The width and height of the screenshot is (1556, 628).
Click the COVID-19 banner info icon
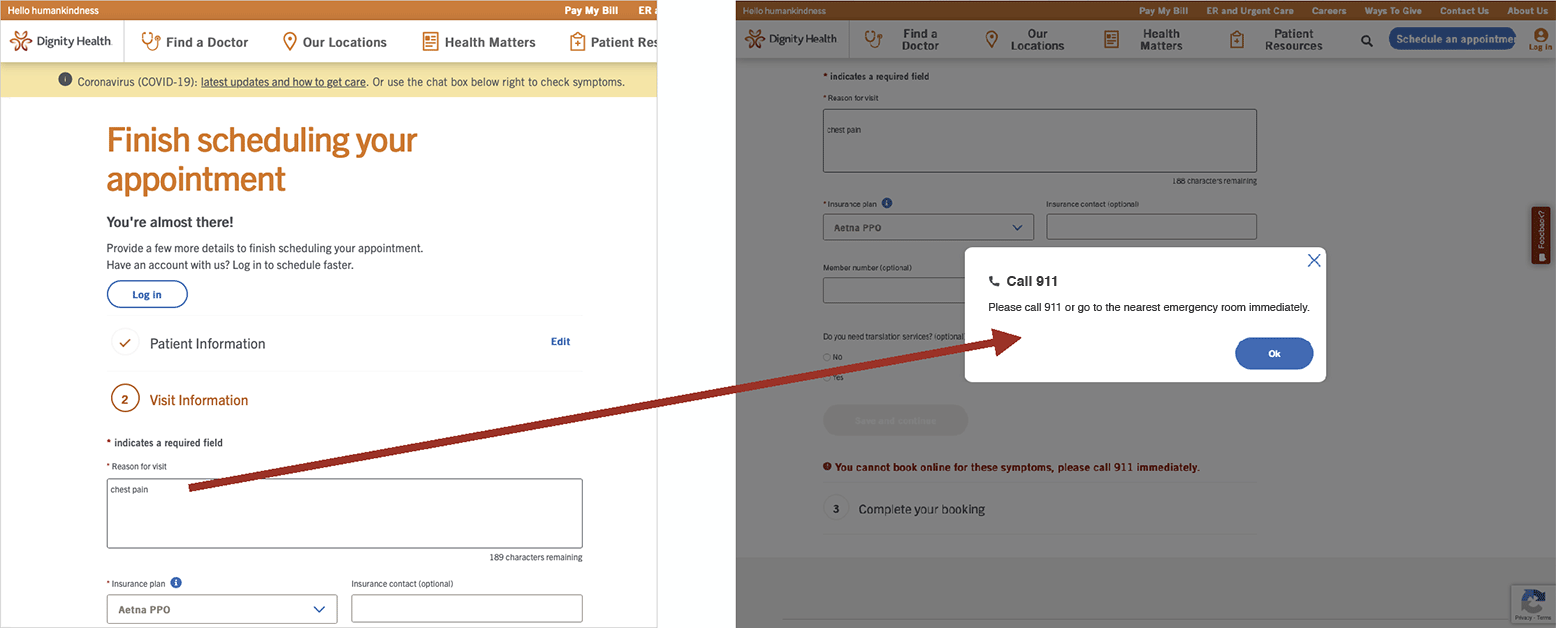tap(65, 81)
